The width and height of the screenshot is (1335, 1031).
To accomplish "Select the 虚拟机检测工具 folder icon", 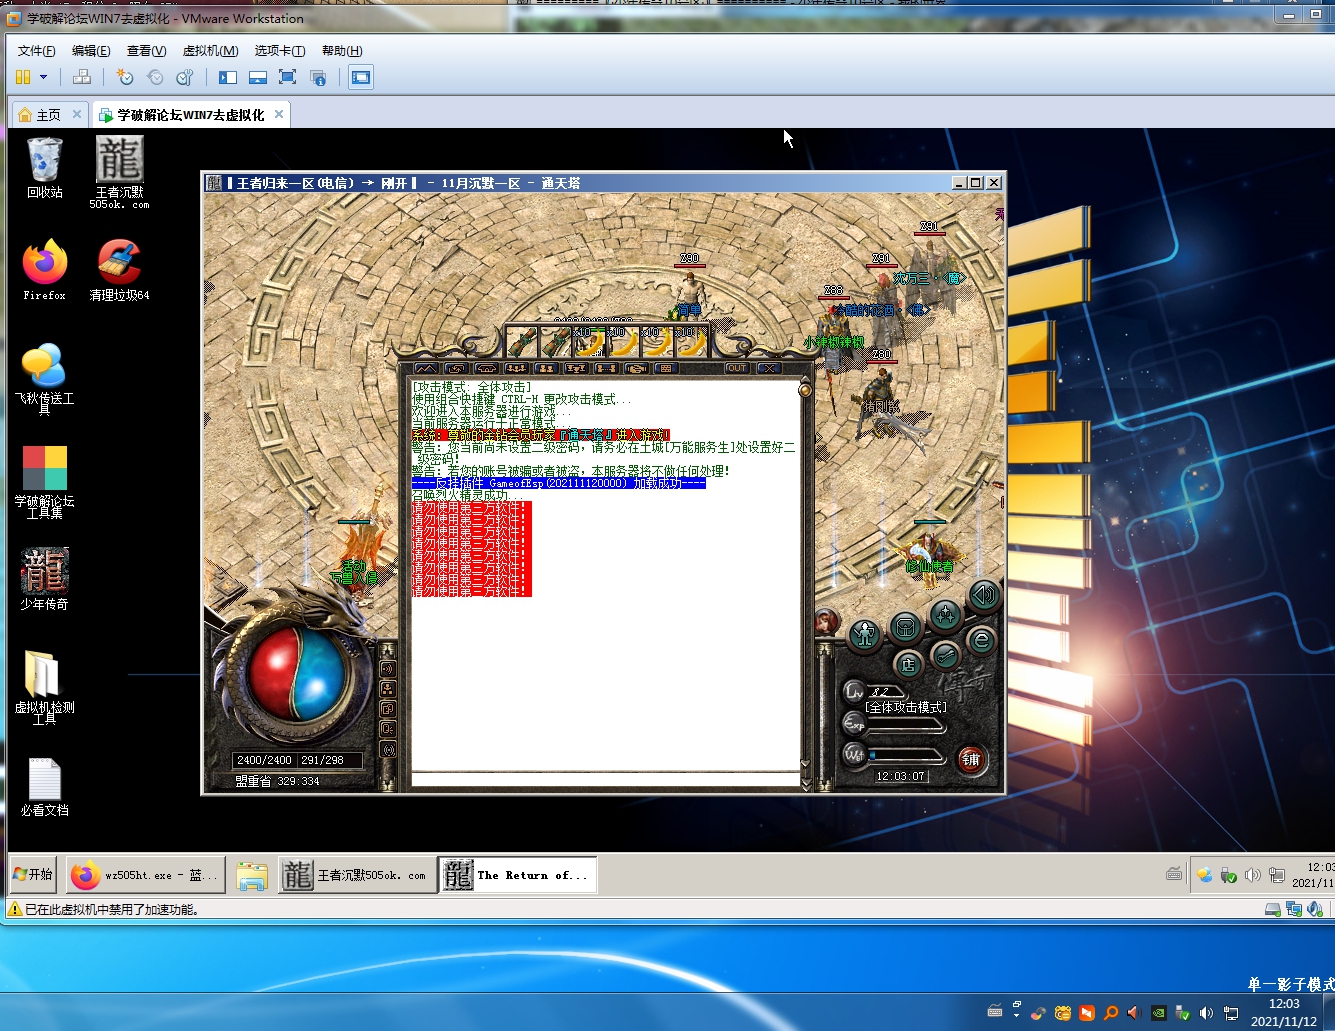I will pos(45,687).
